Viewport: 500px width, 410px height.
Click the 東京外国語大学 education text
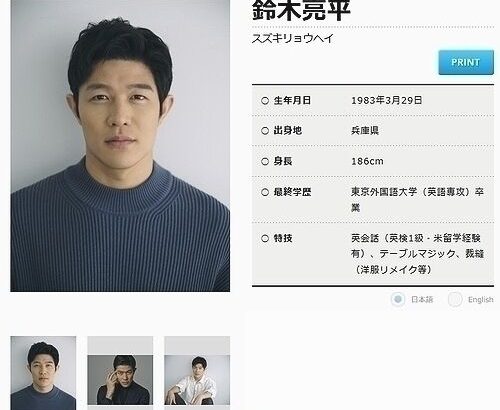(384, 192)
